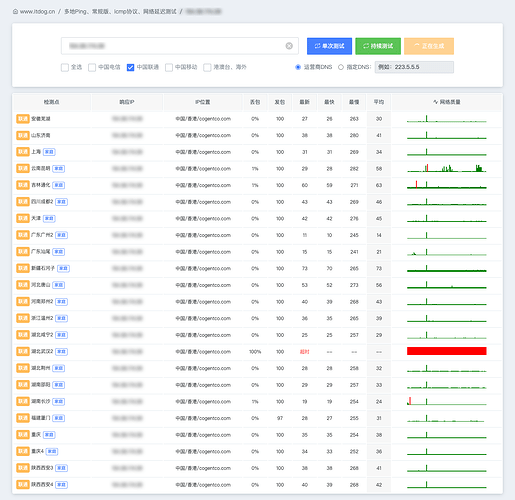Open the network quality chart for 云南昆明
The image size is (515, 500).
447,168
